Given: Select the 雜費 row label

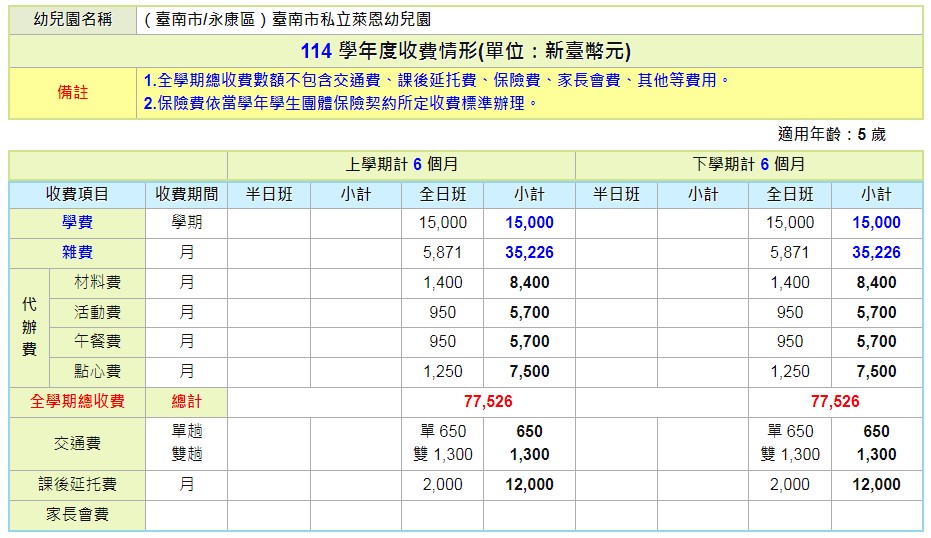Looking at the screenshot, I should (77, 253).
